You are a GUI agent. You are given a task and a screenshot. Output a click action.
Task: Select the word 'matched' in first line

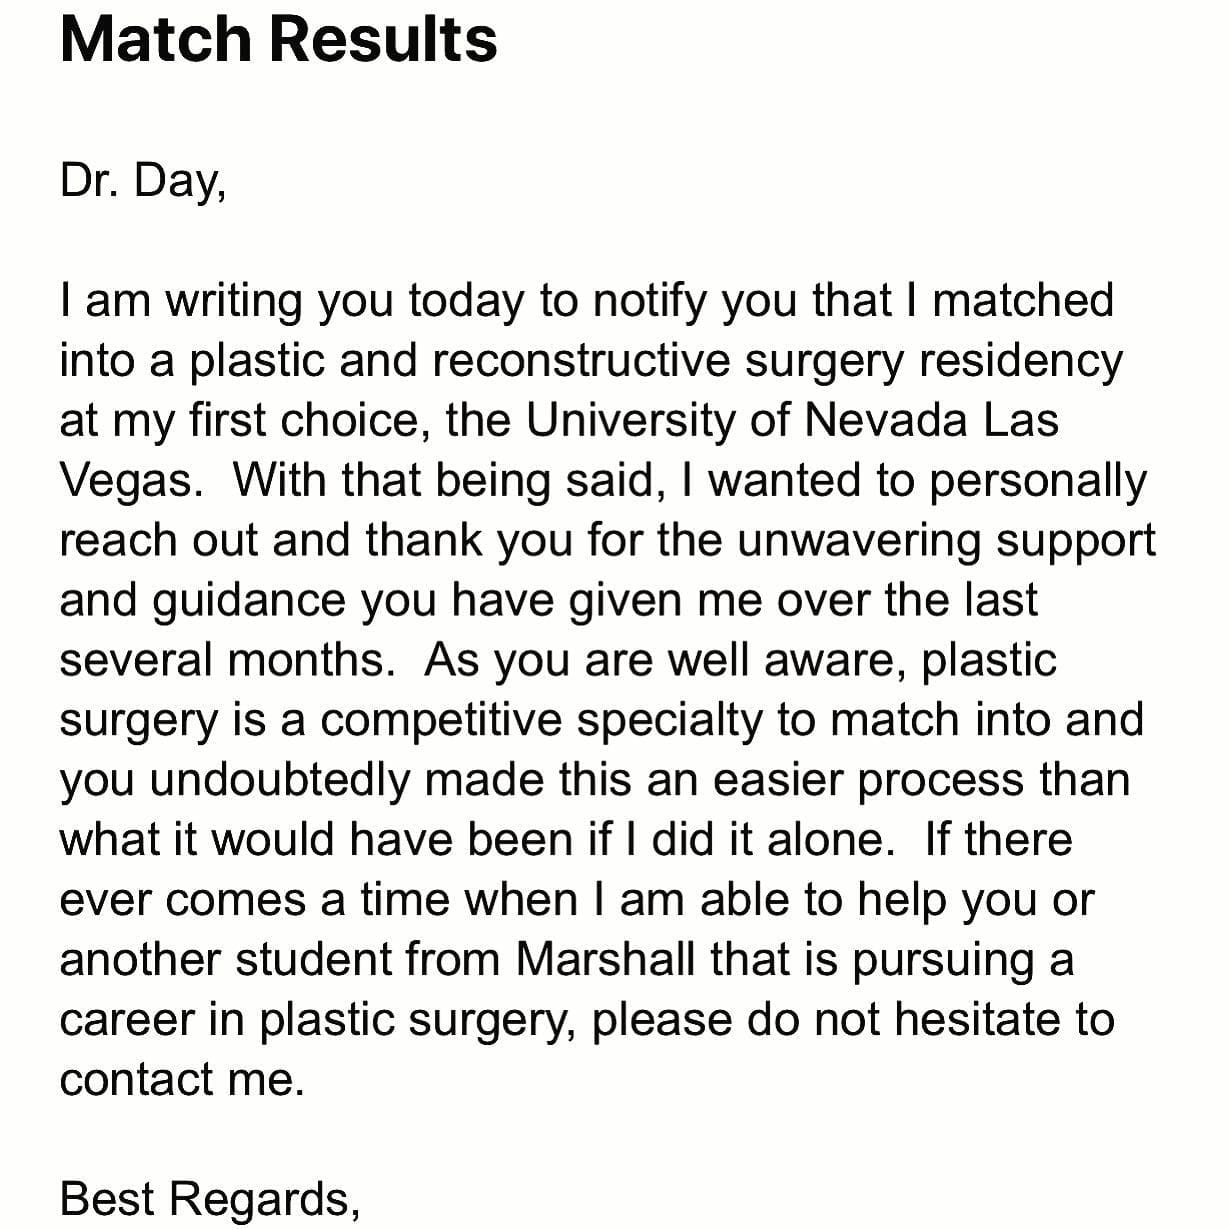[x=1023, y=300]
